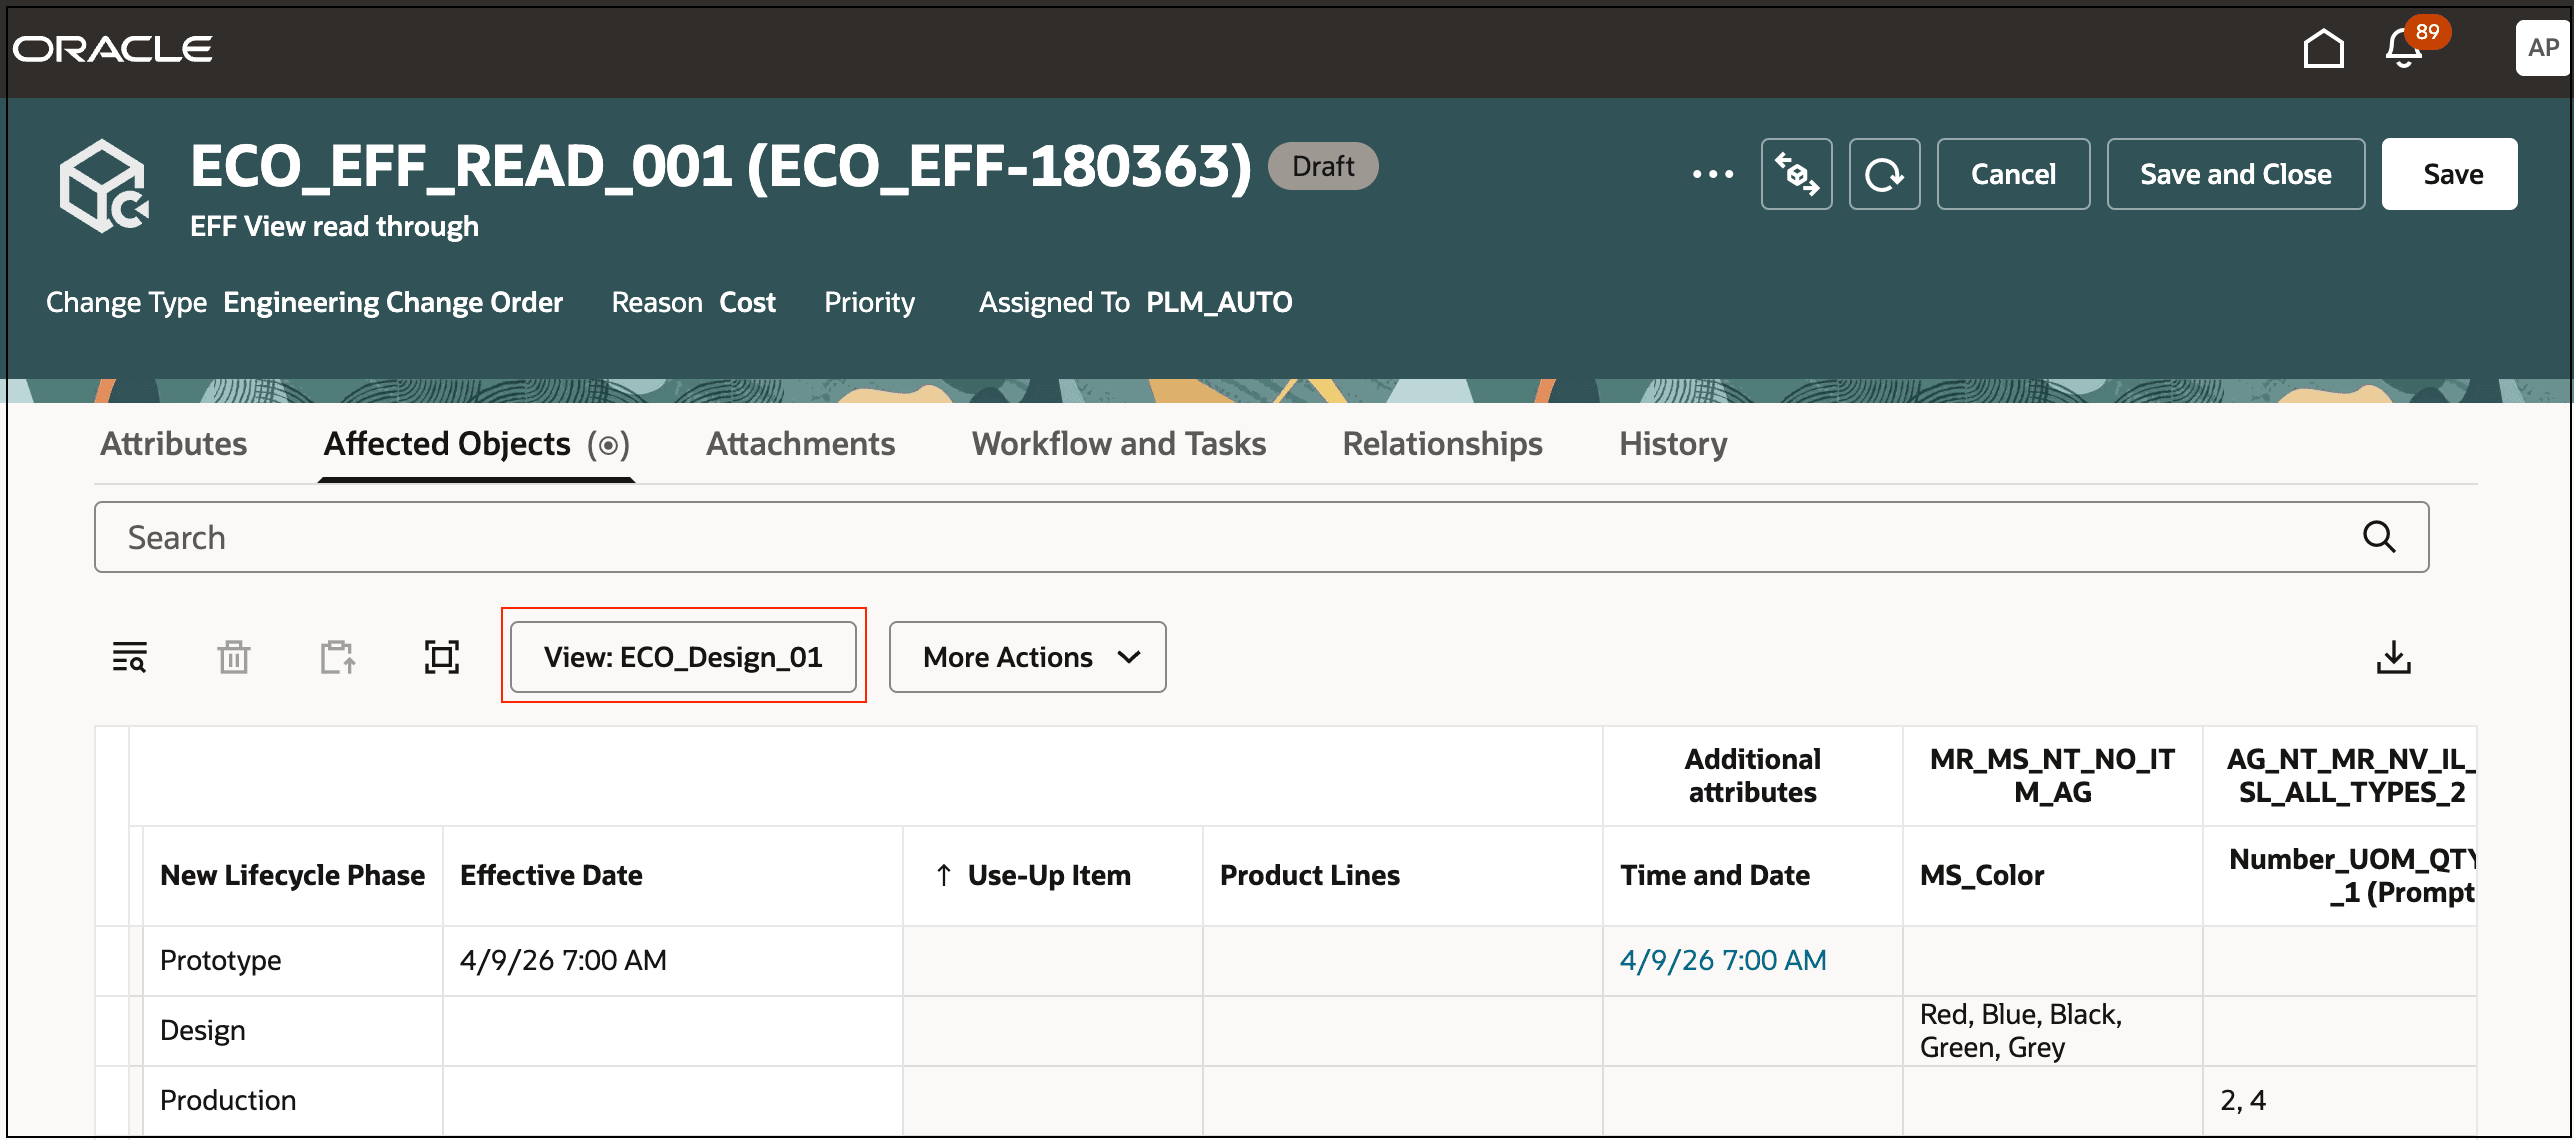The image size is (2574, 1140).
Task: Open the 4/9/26 7:00 AM Time and Date link
Action: click(x=1722, y=960)
